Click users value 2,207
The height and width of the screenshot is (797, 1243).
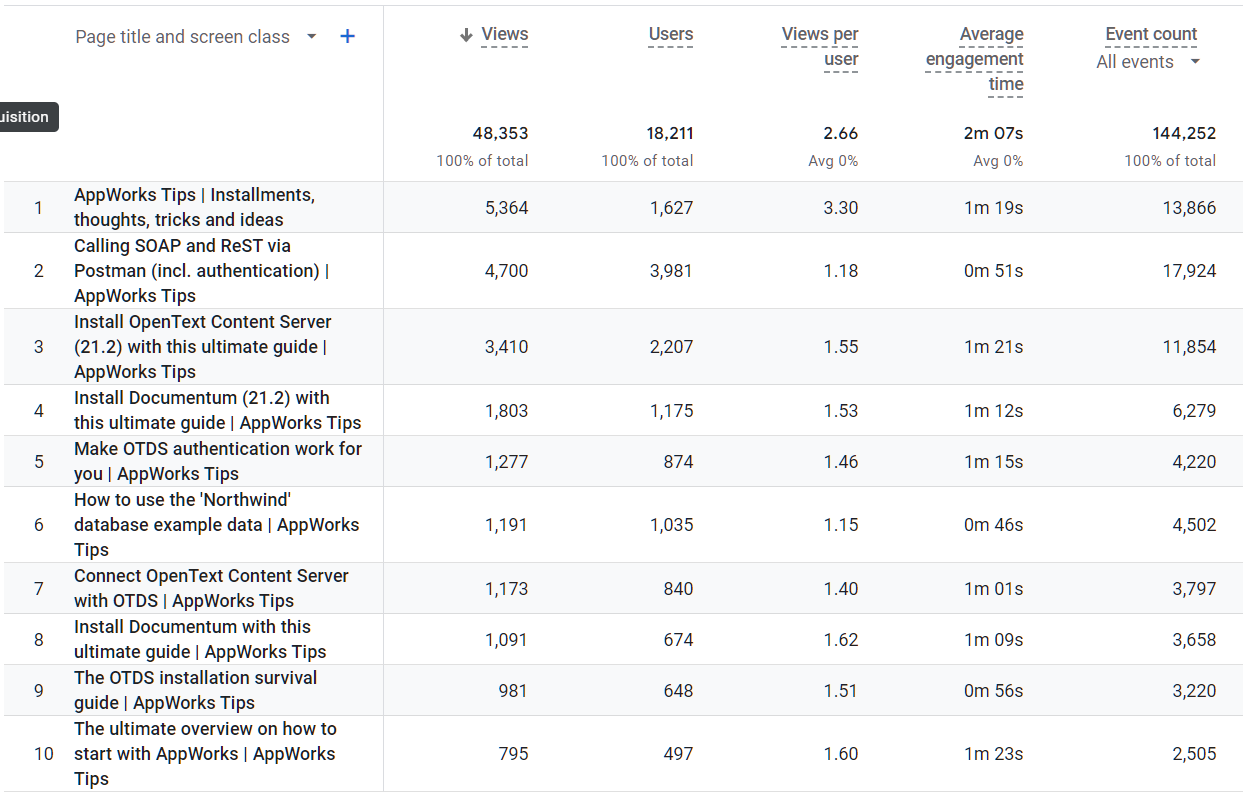(671, 347)
